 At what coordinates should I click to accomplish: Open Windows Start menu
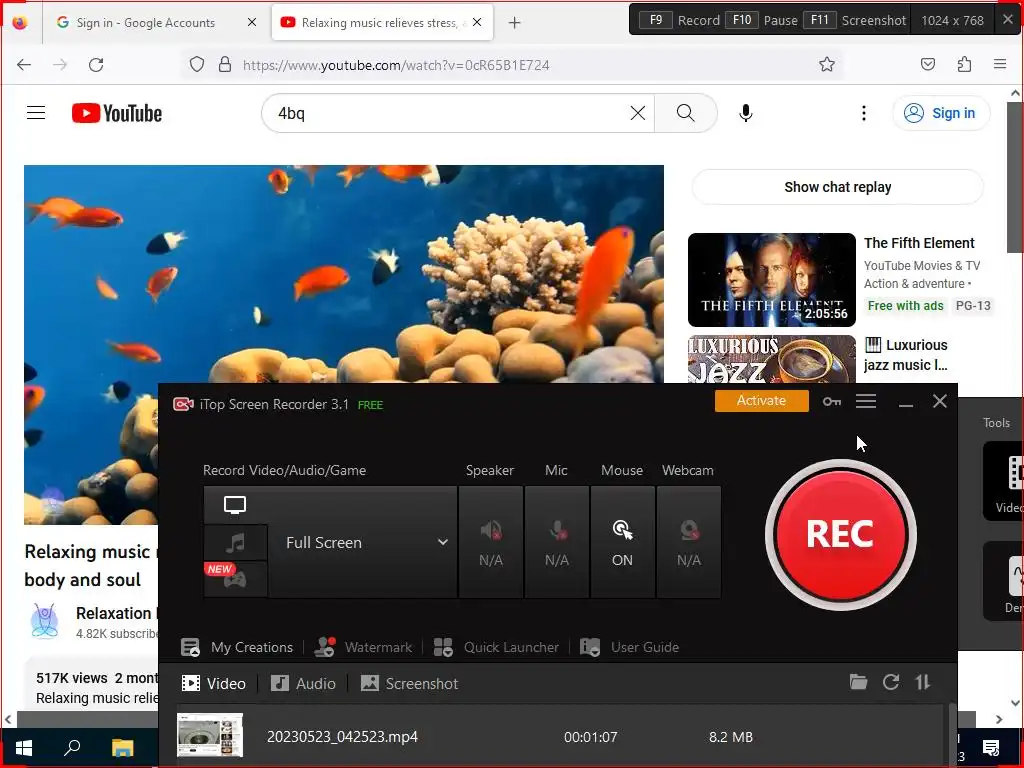(24, 748)
